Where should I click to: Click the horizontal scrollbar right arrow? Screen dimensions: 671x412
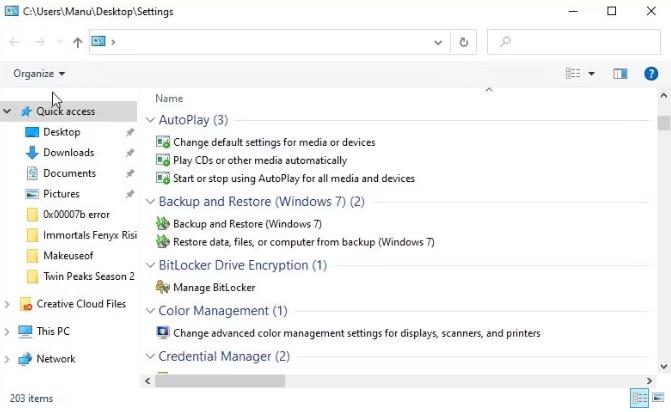[650, 381]
